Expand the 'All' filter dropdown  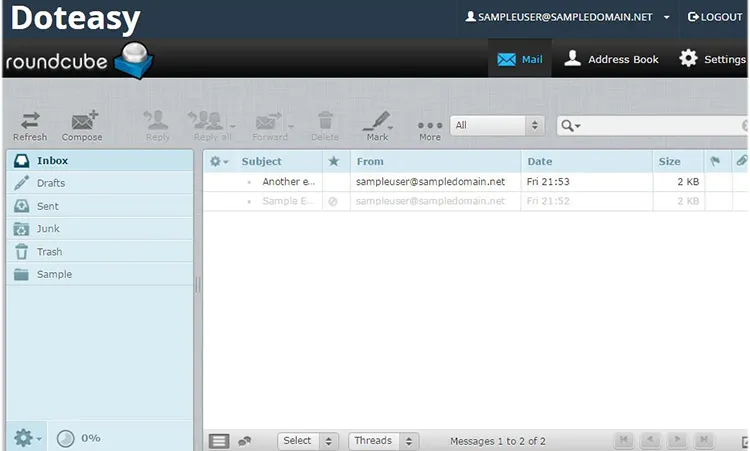click(x=496, y=125)
